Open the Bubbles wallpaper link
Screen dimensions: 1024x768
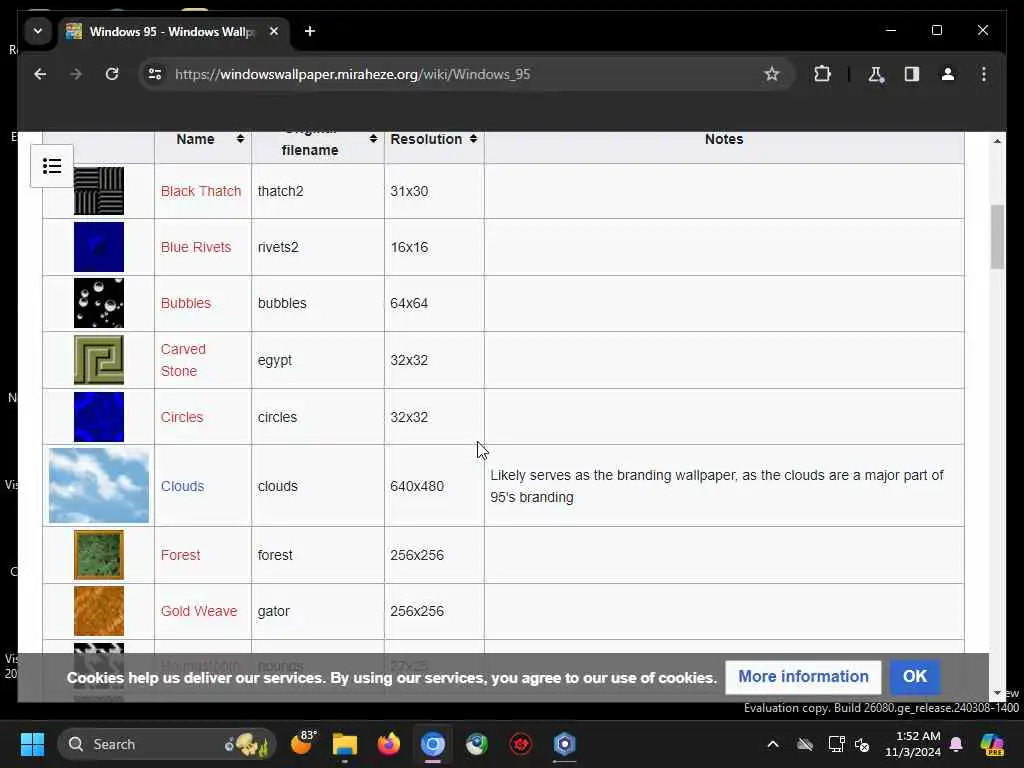(186, 304)
